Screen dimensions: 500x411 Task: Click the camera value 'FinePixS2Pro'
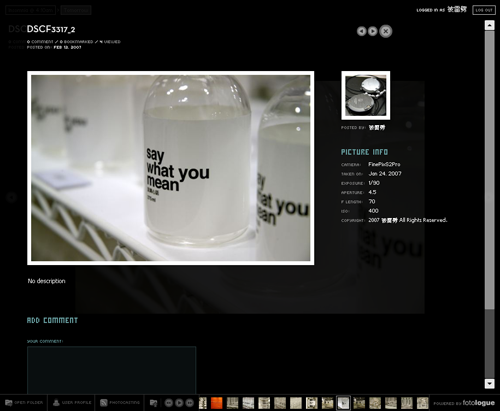384,164
